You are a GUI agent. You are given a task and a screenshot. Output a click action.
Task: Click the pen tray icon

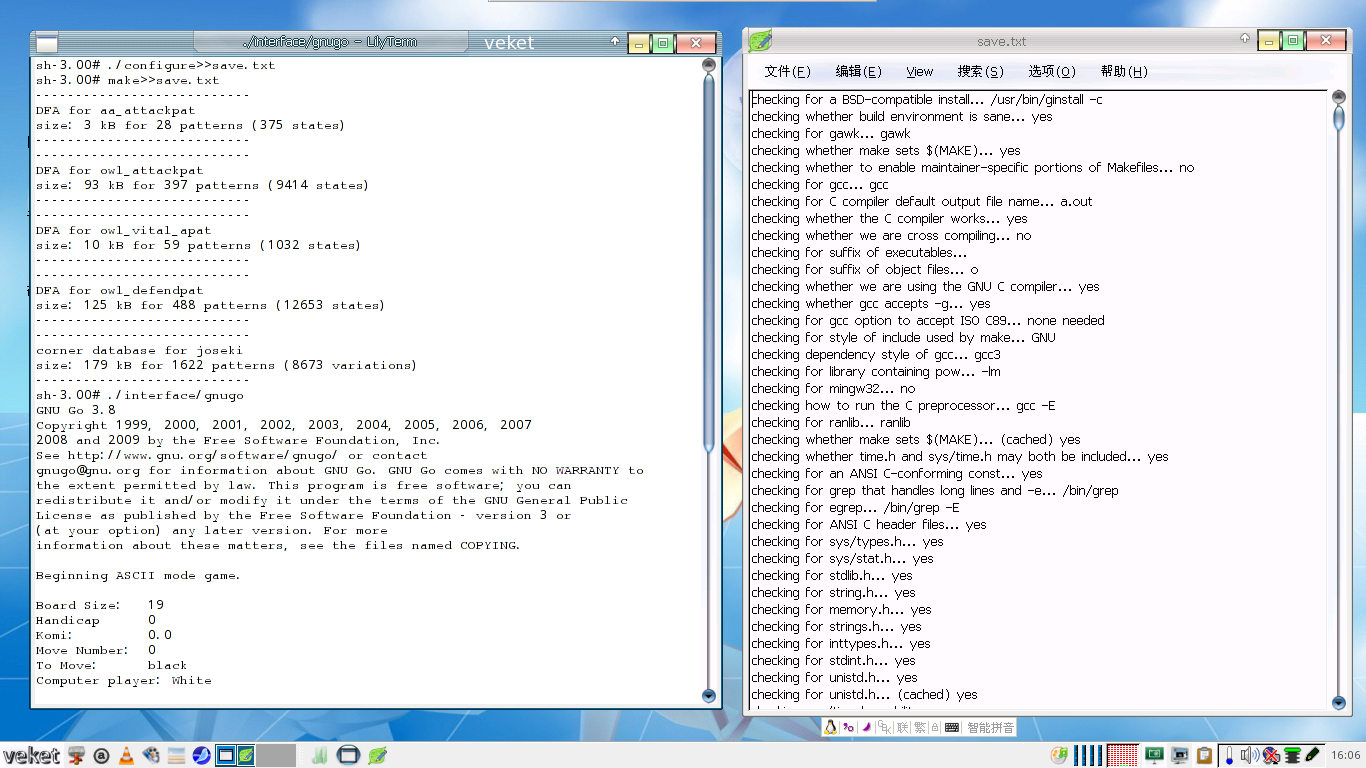pos(1313,755)
